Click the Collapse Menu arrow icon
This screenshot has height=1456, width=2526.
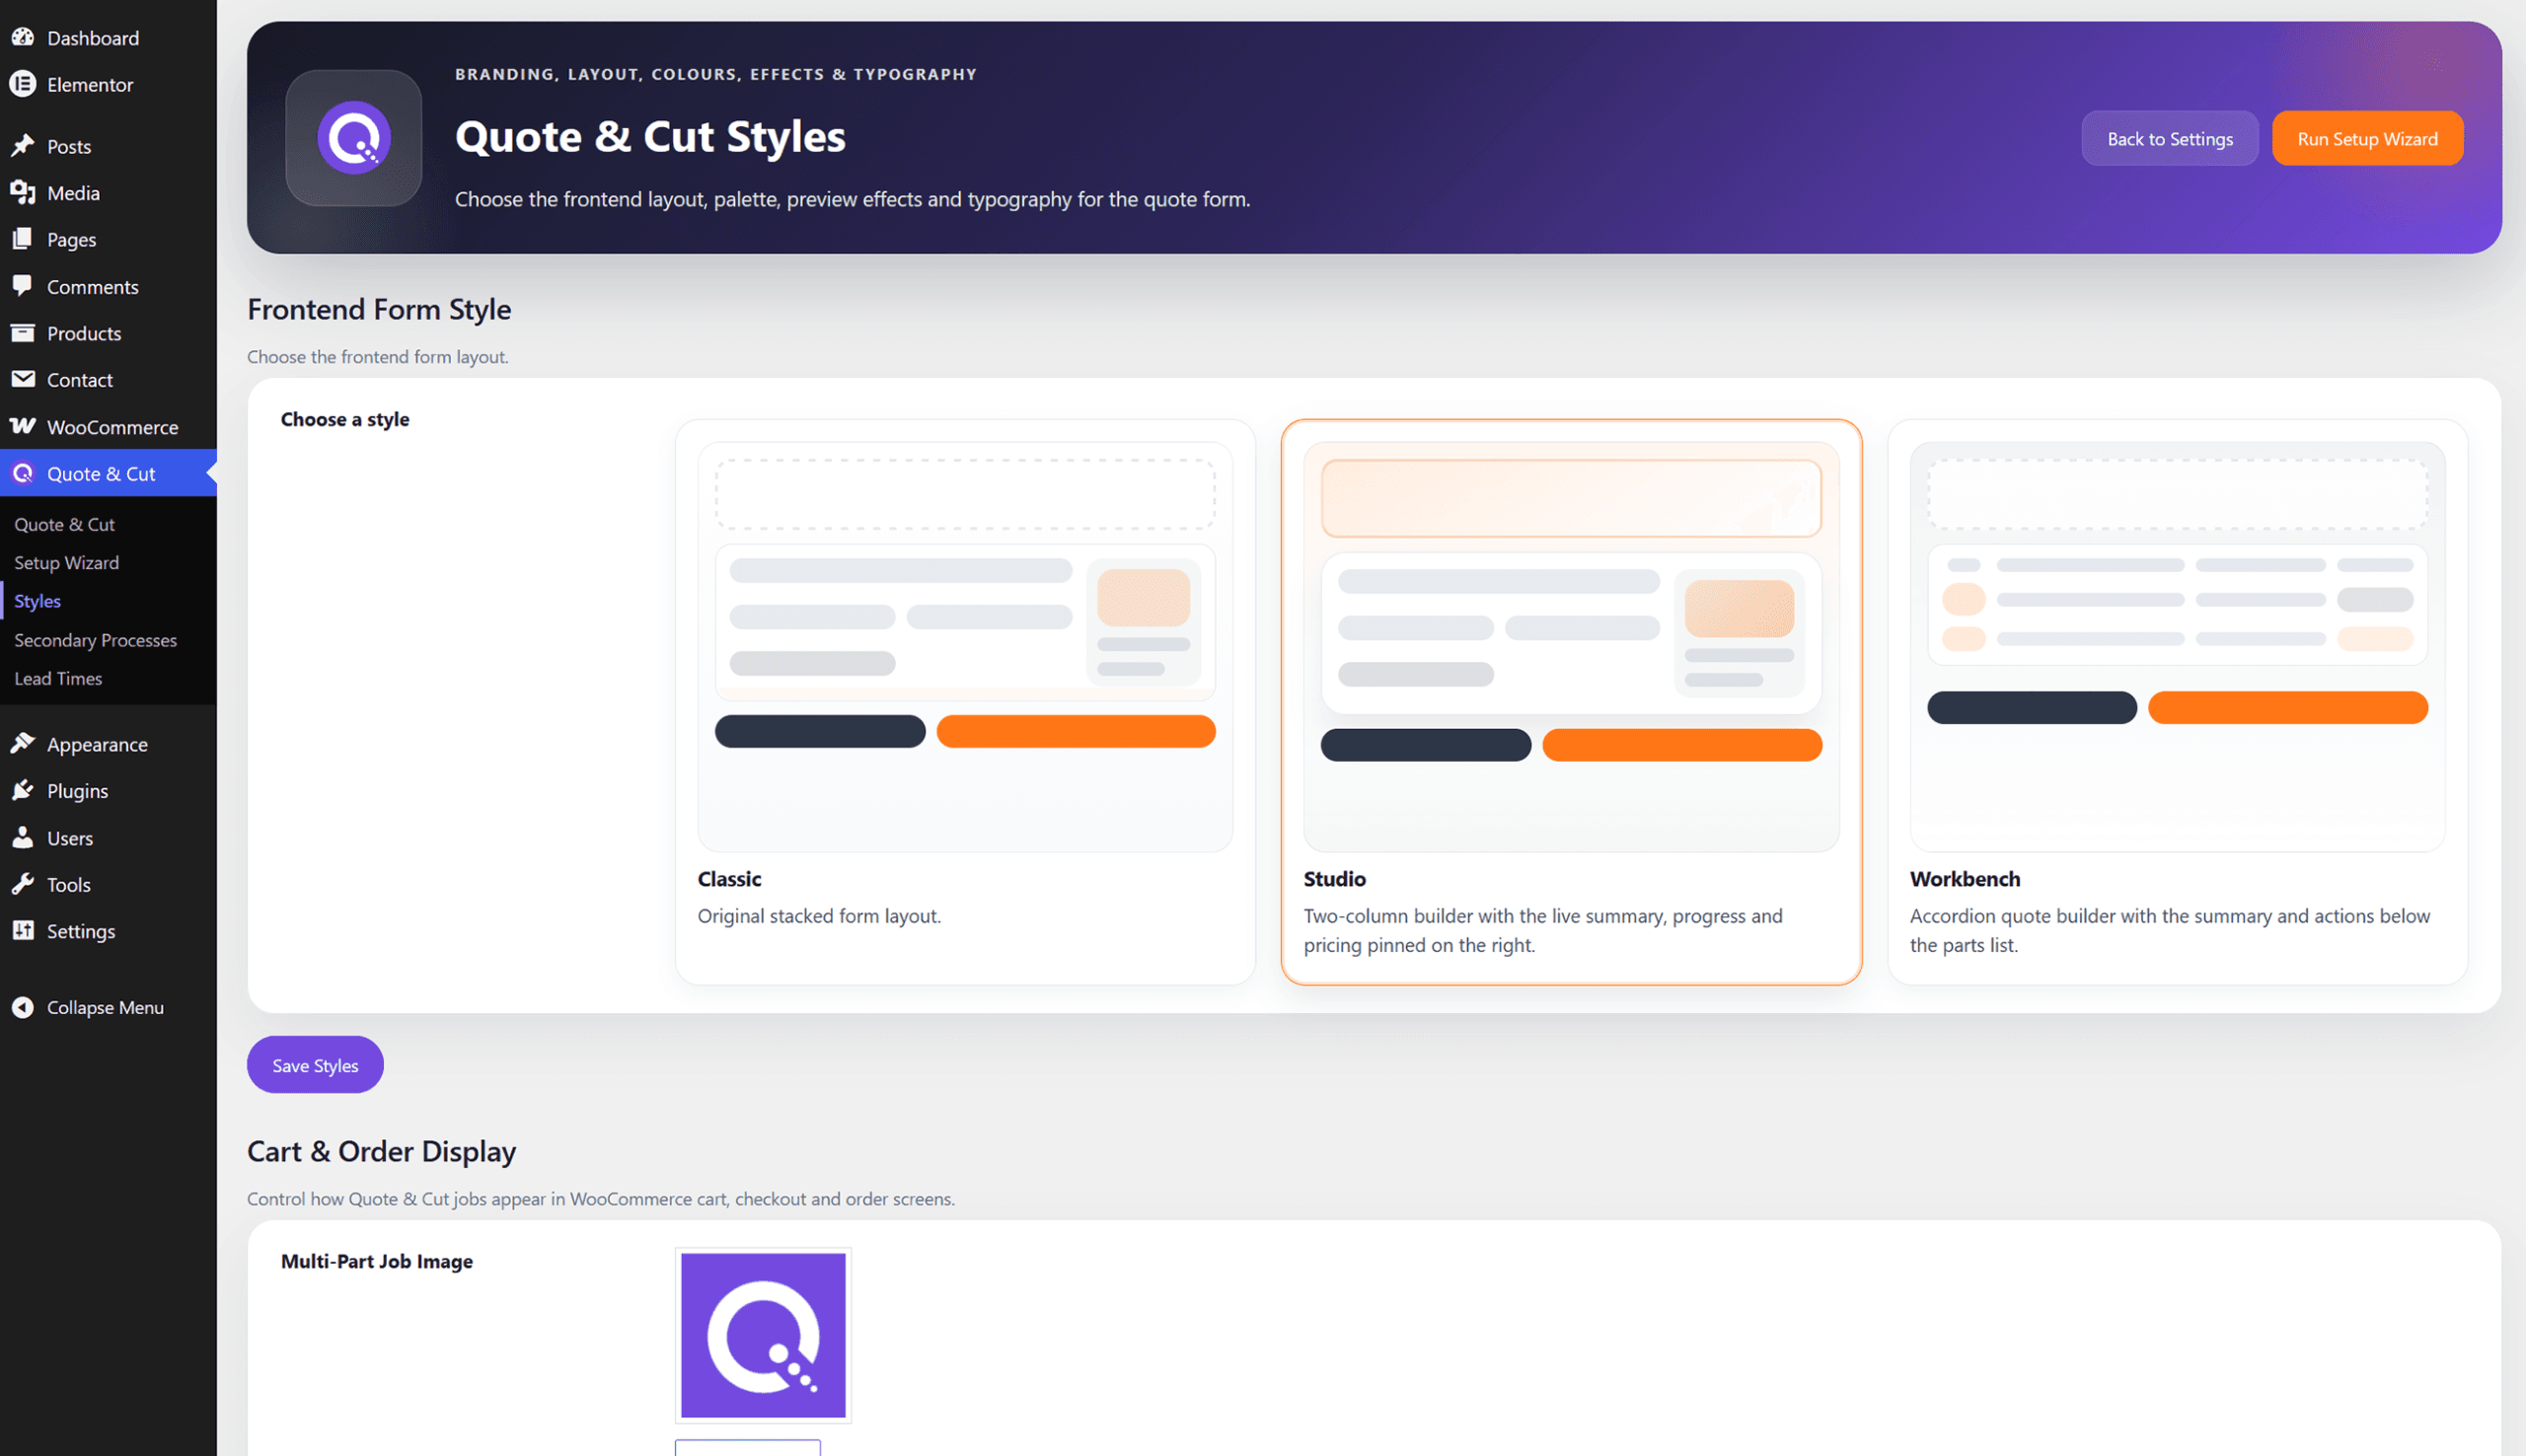(23, 1008)
